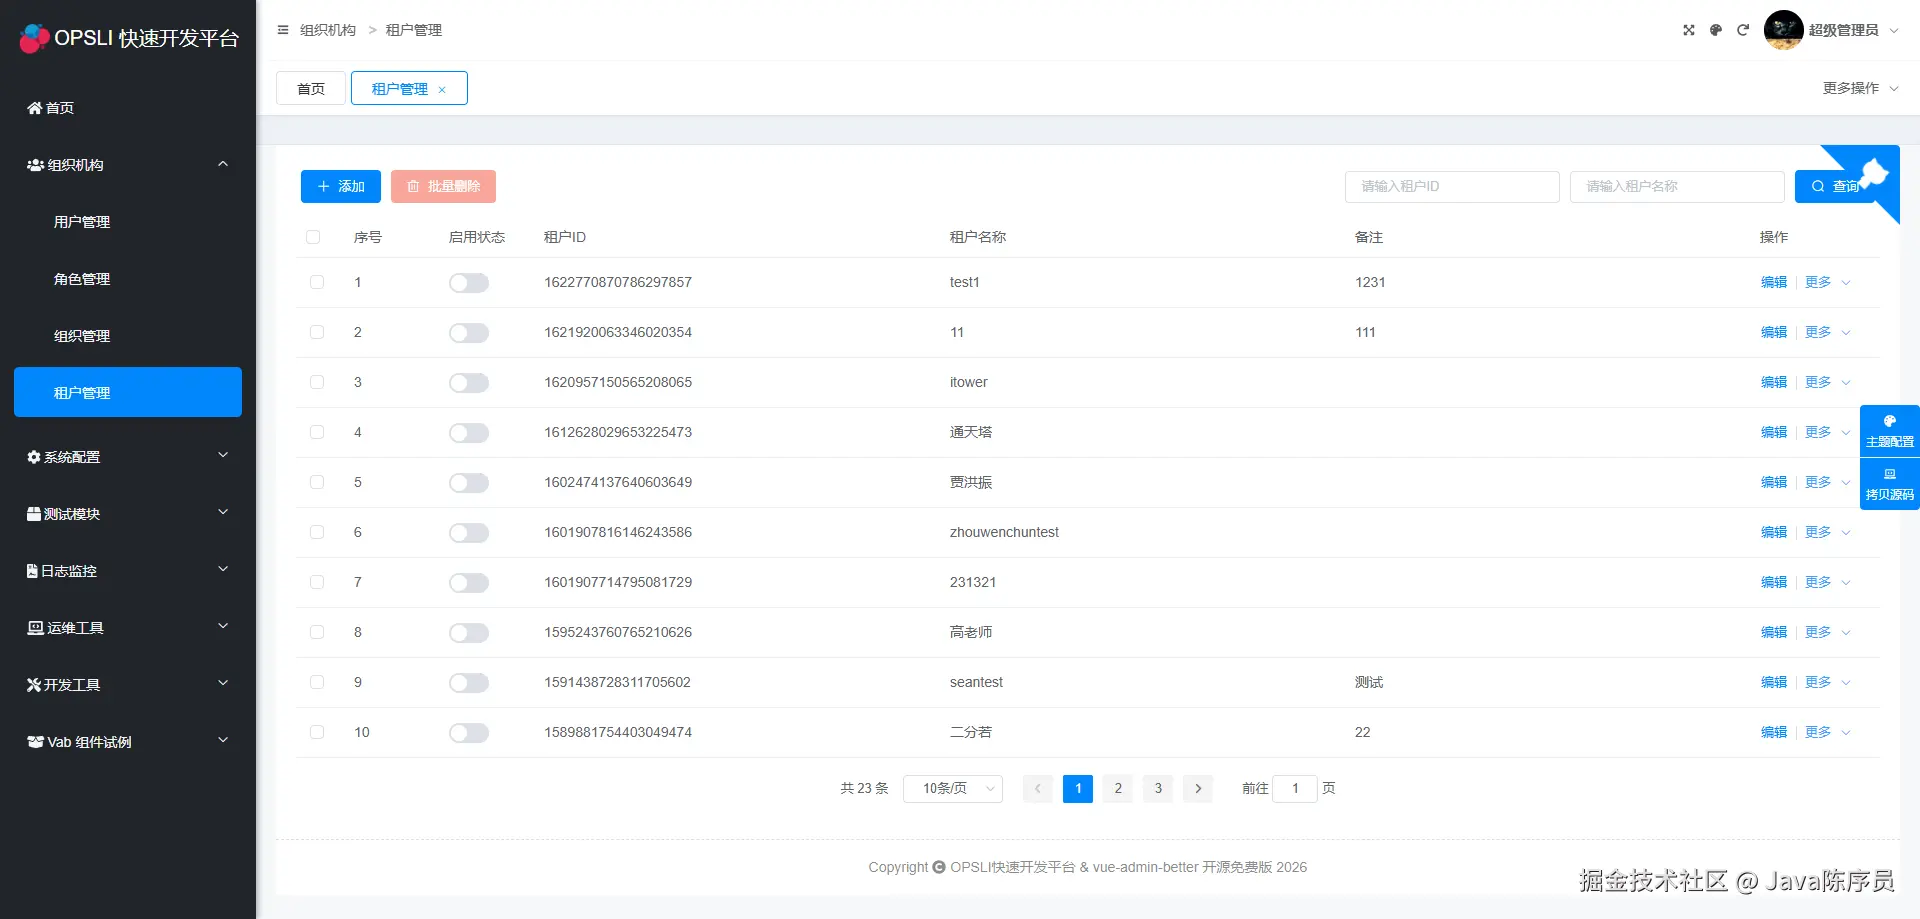
Task: Open 更多 dropdown for tenant 二分若
Action: [1828, 732]
